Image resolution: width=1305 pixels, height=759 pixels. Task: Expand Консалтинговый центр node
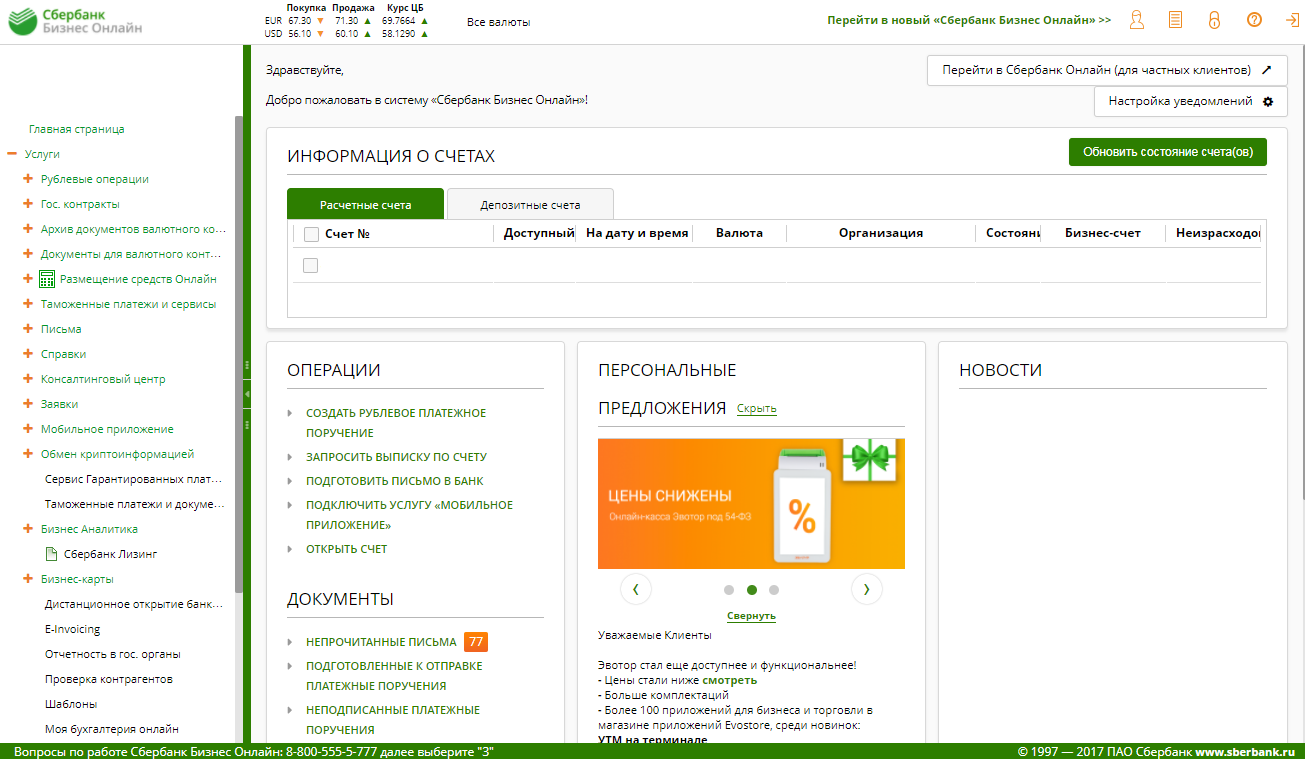pyautogui.click(x=28, y=379)
